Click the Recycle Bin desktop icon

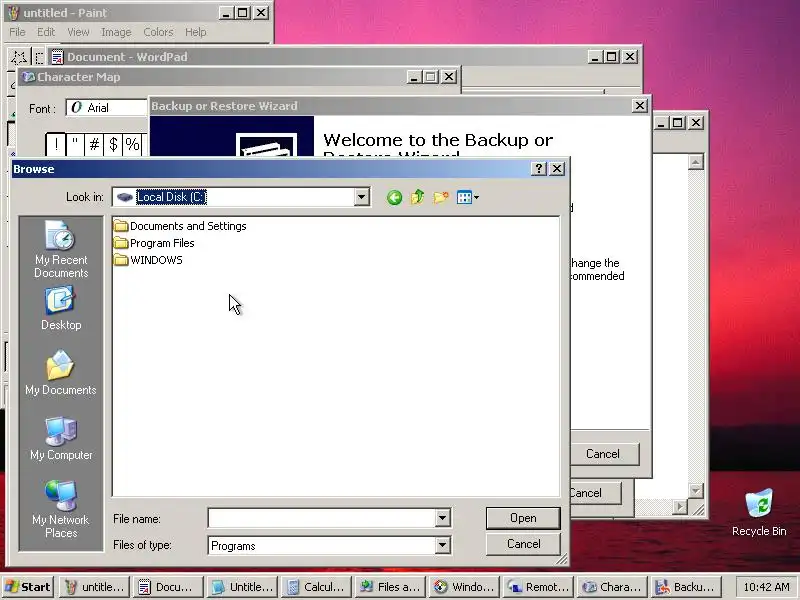759,512
